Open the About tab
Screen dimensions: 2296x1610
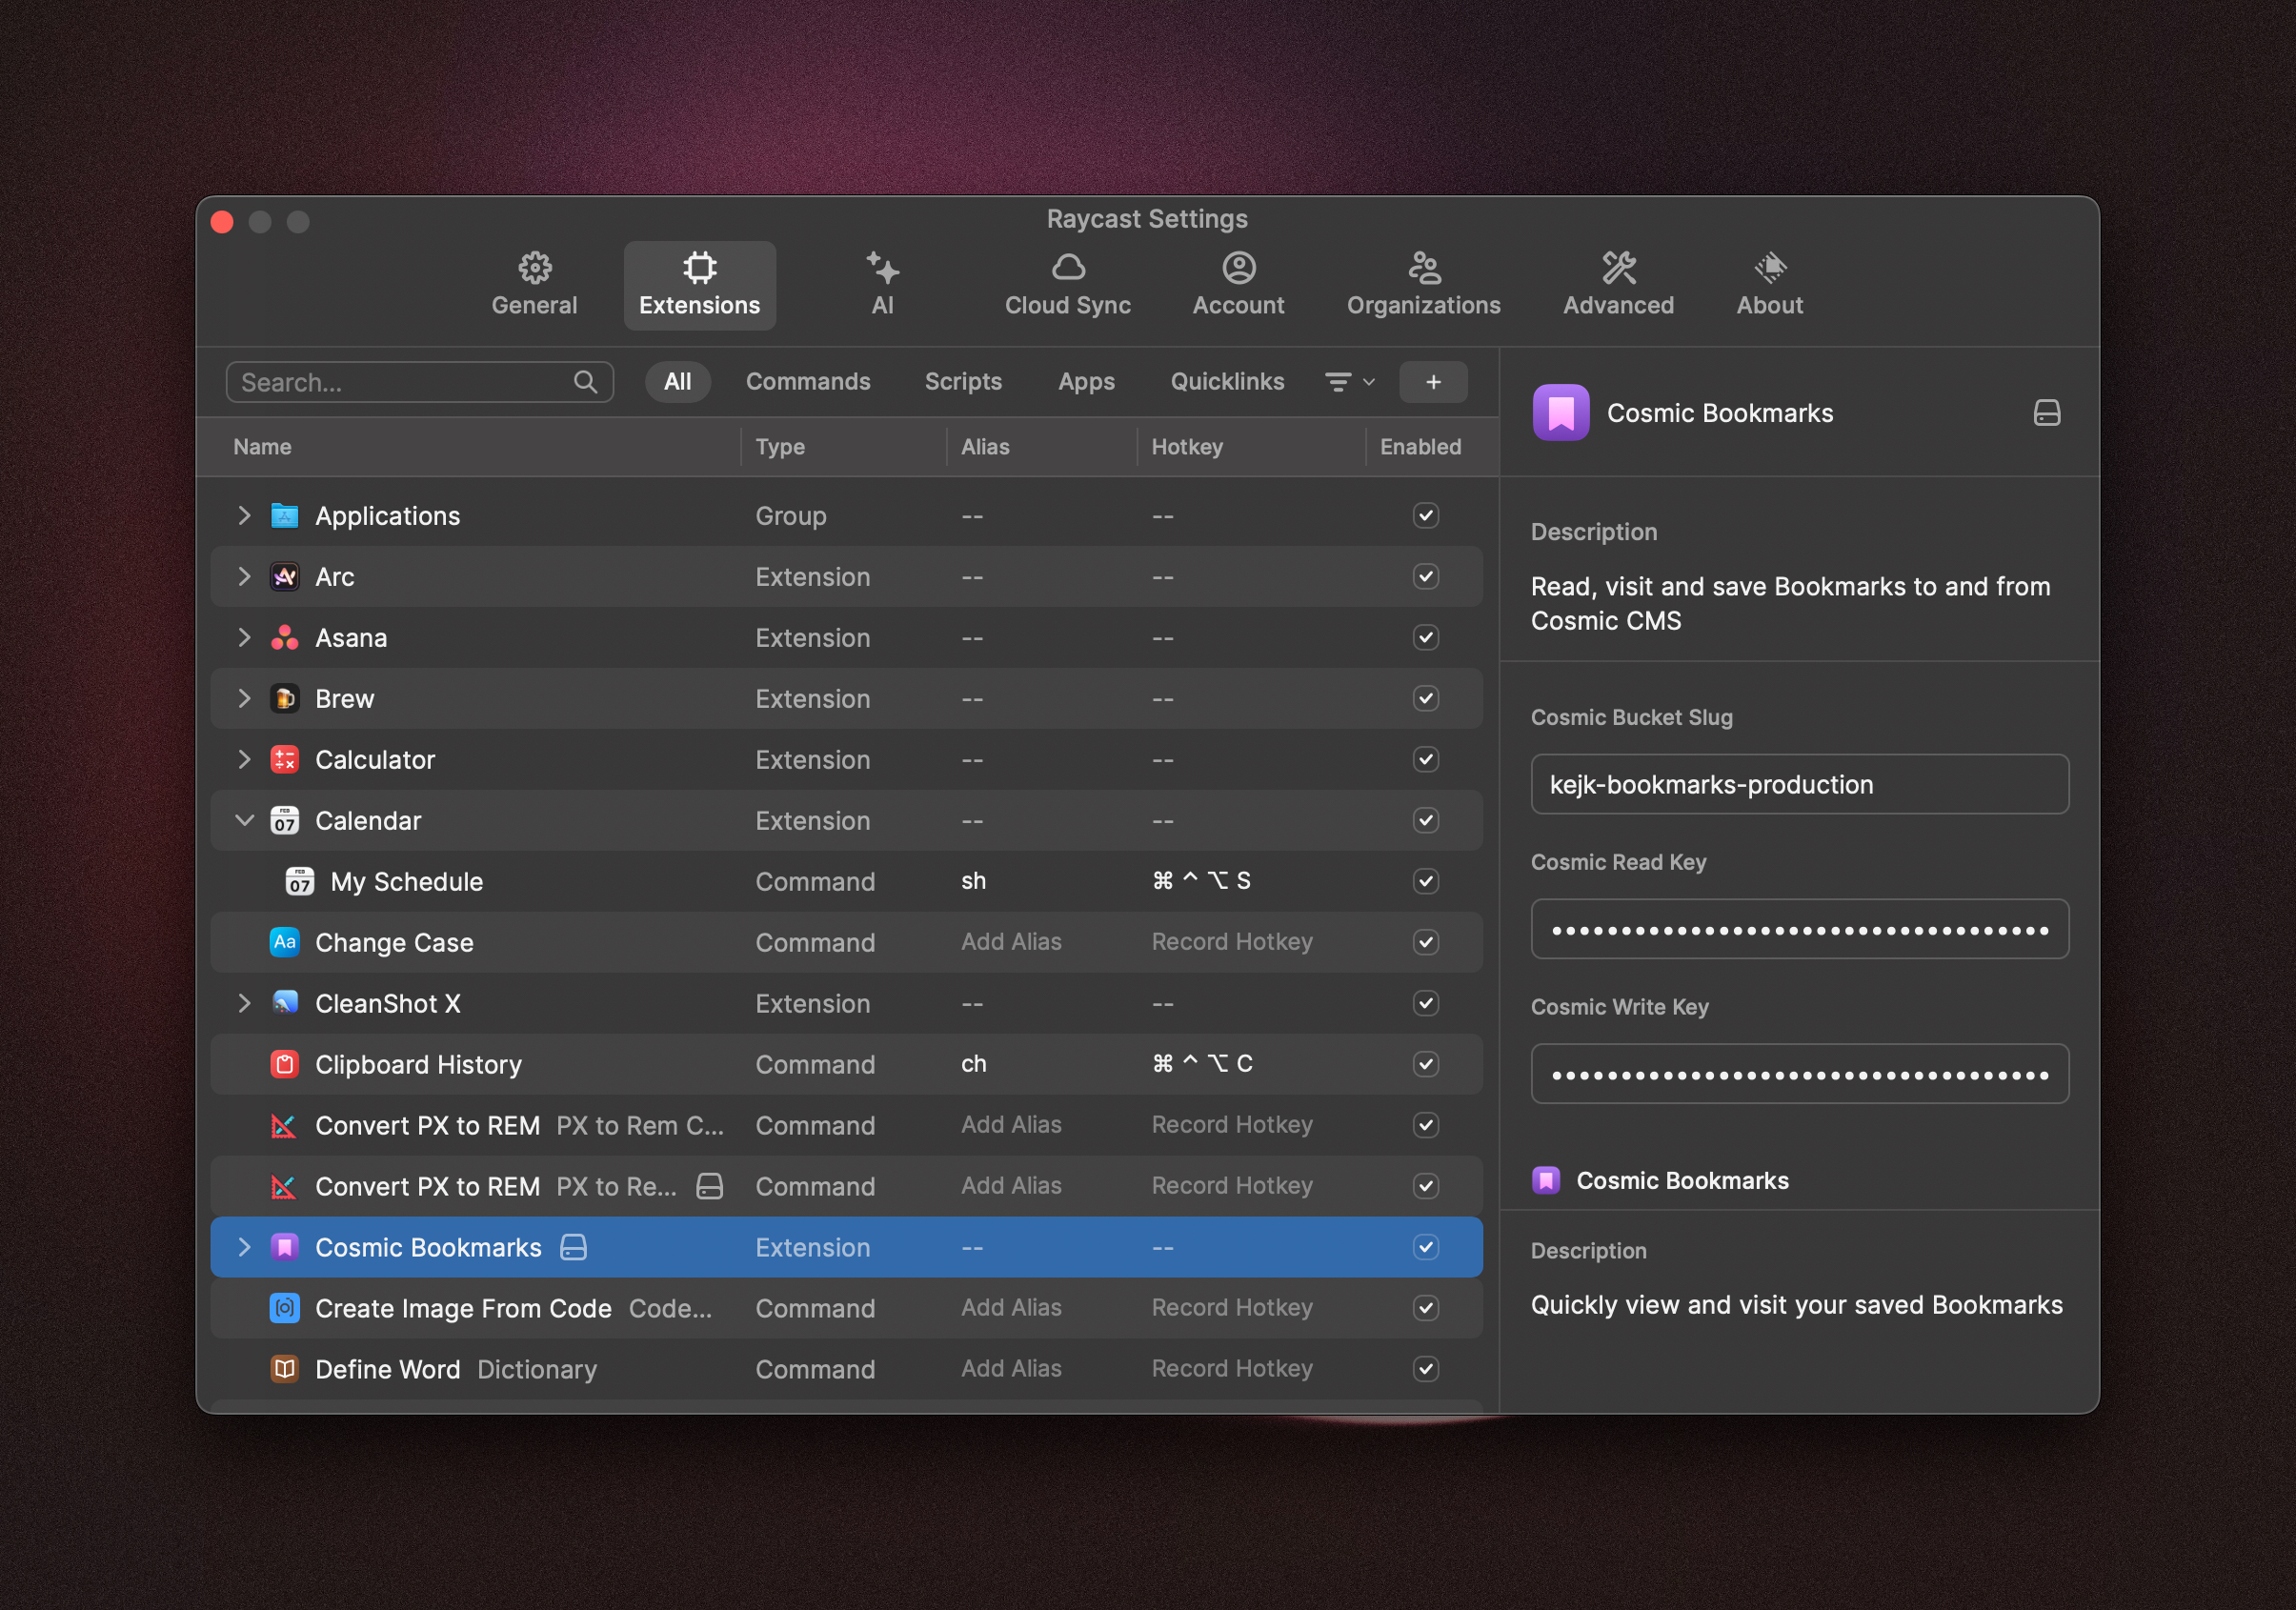coord(1769,285)
